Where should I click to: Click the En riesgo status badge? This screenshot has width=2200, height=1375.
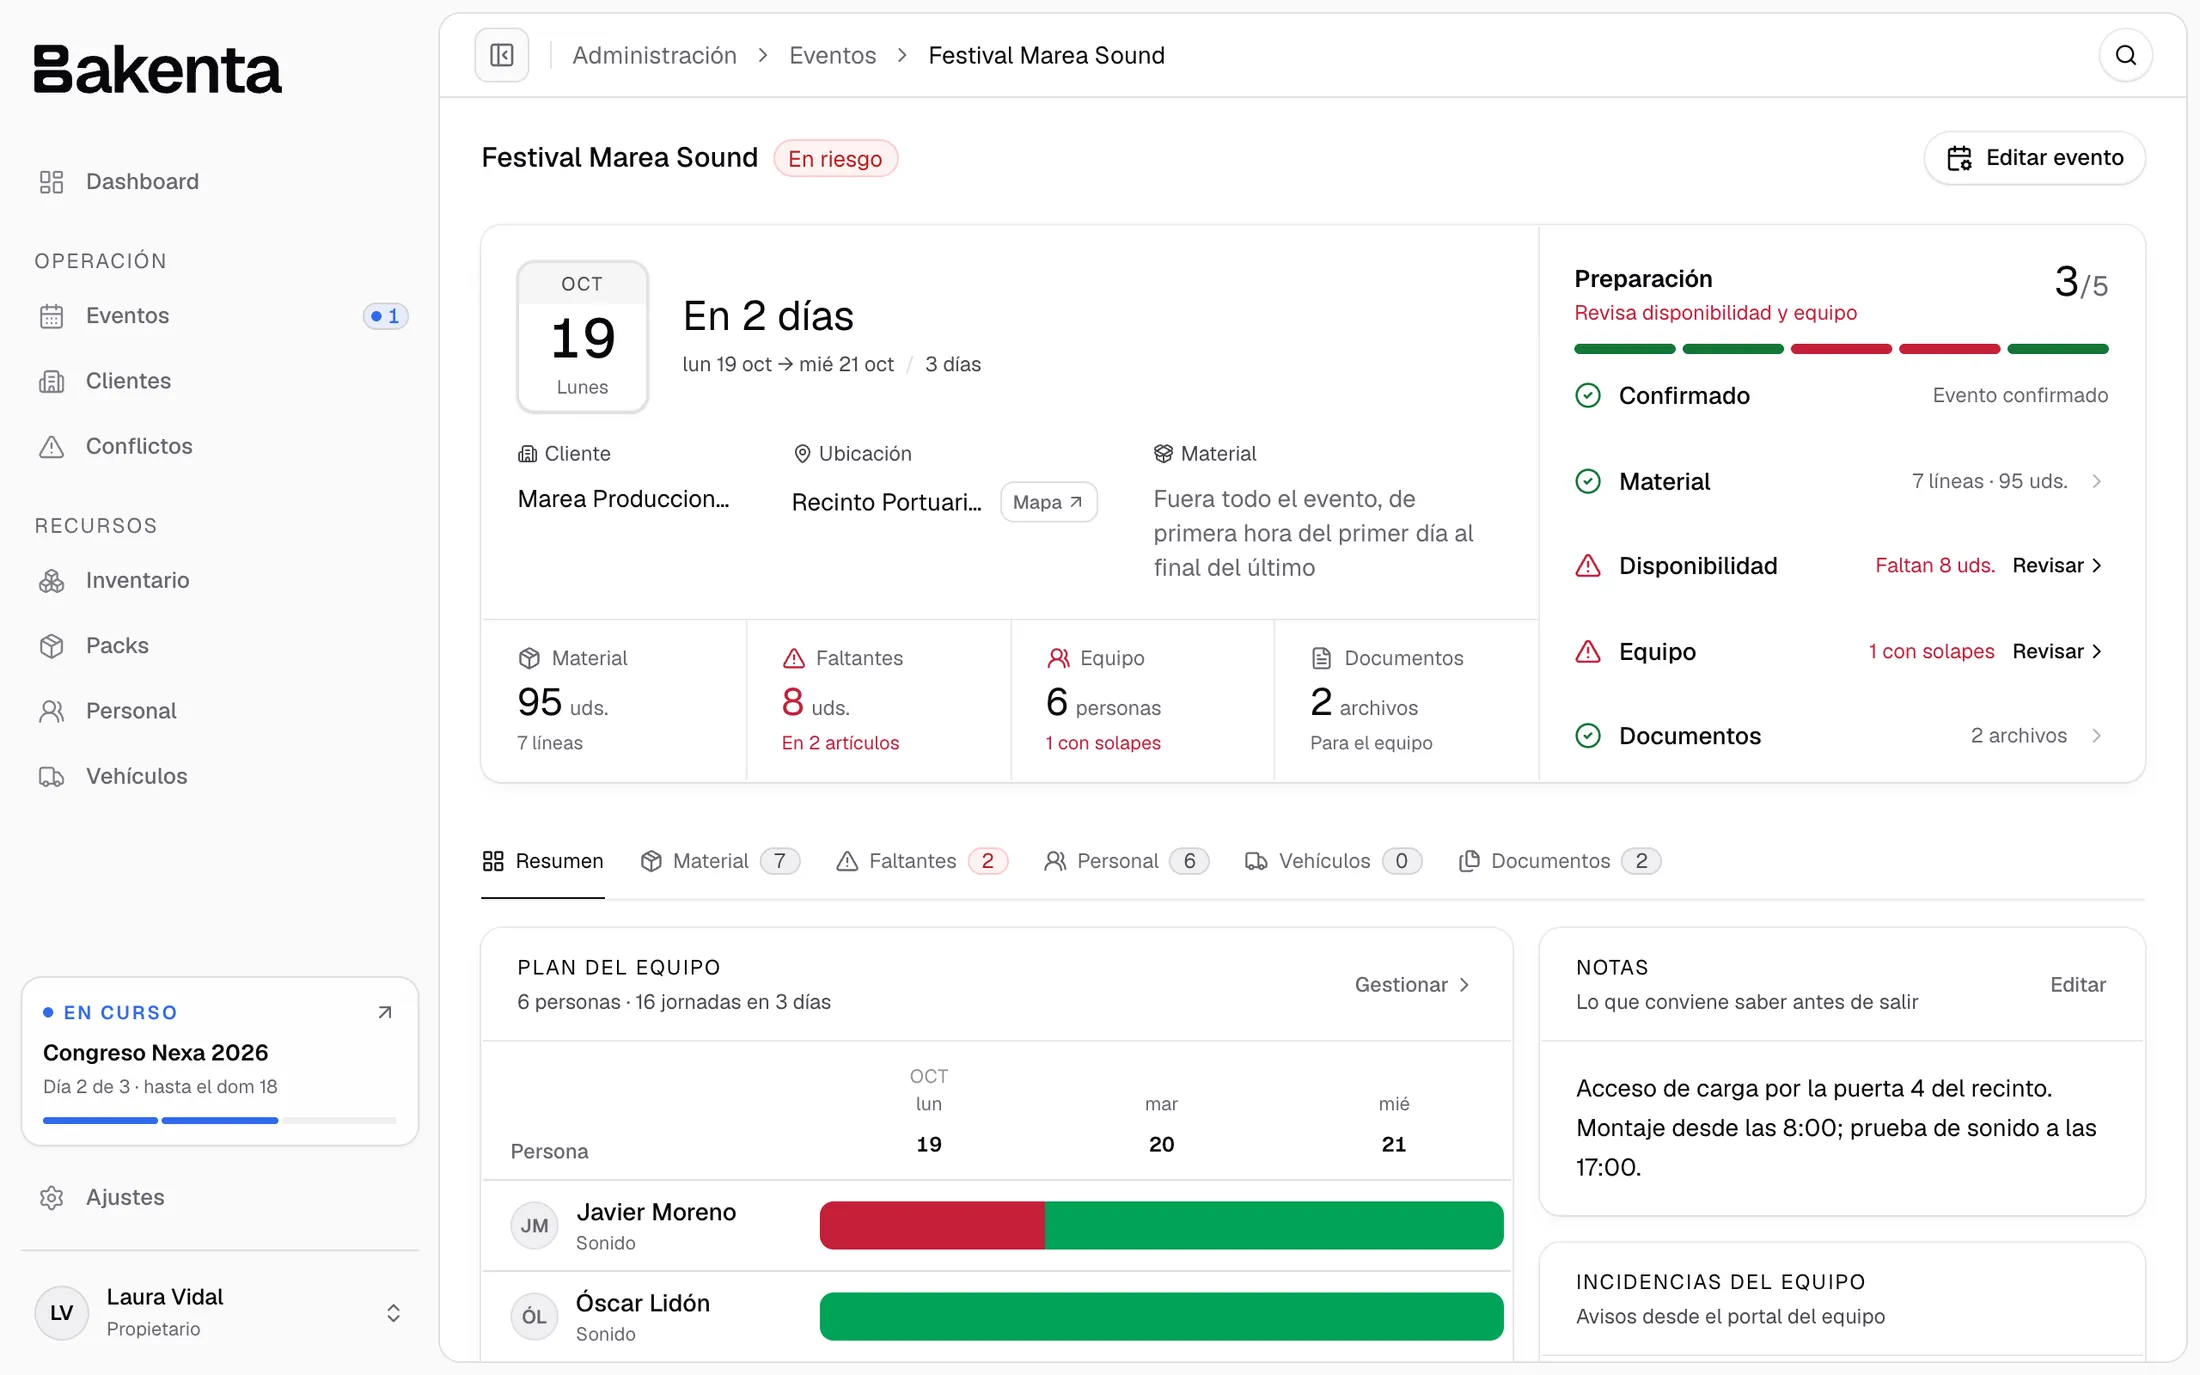pos(835,159)
